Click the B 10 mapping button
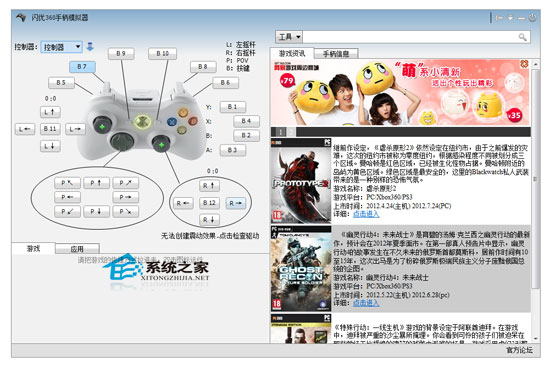Image resolution: width=550 pixels, height=367 pixels. (162, 53)
